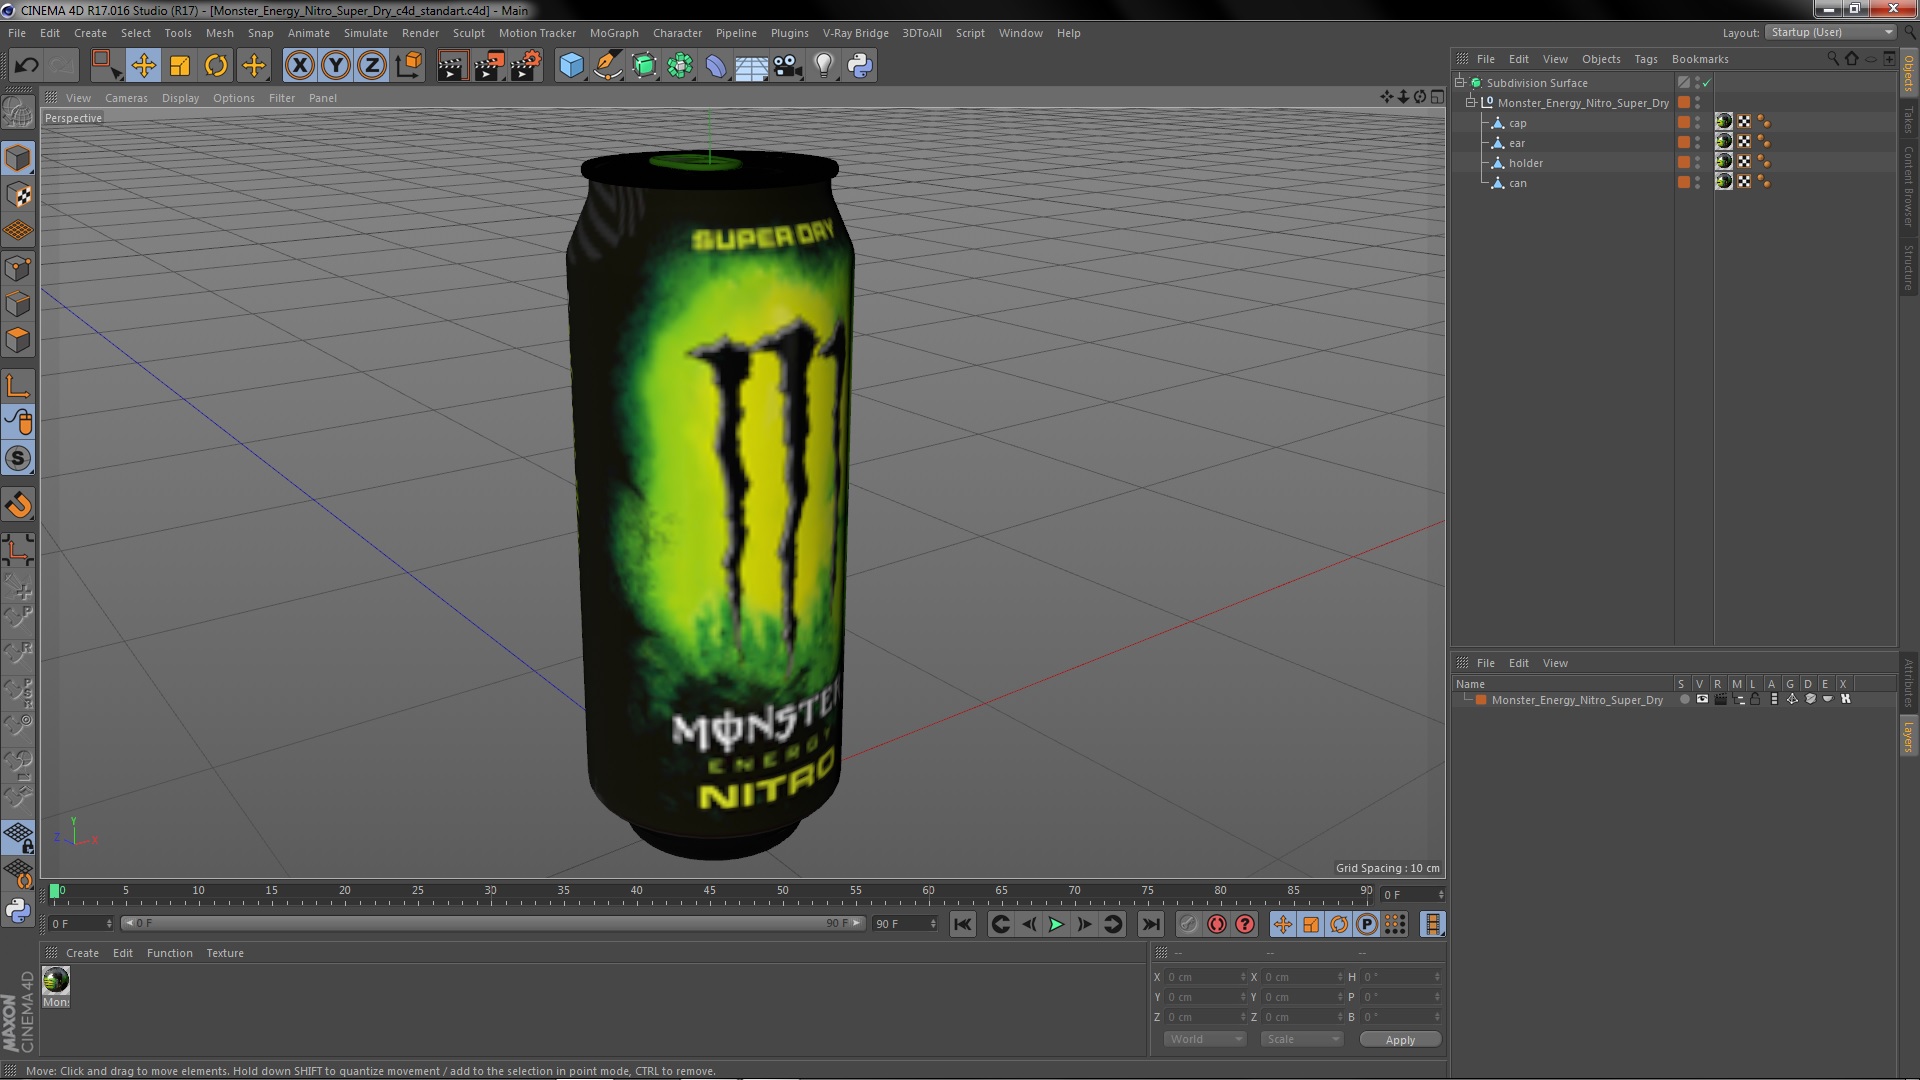1920x1080 pixels.
Task: Select the spline Pen tool
Action: coord(607,66)
